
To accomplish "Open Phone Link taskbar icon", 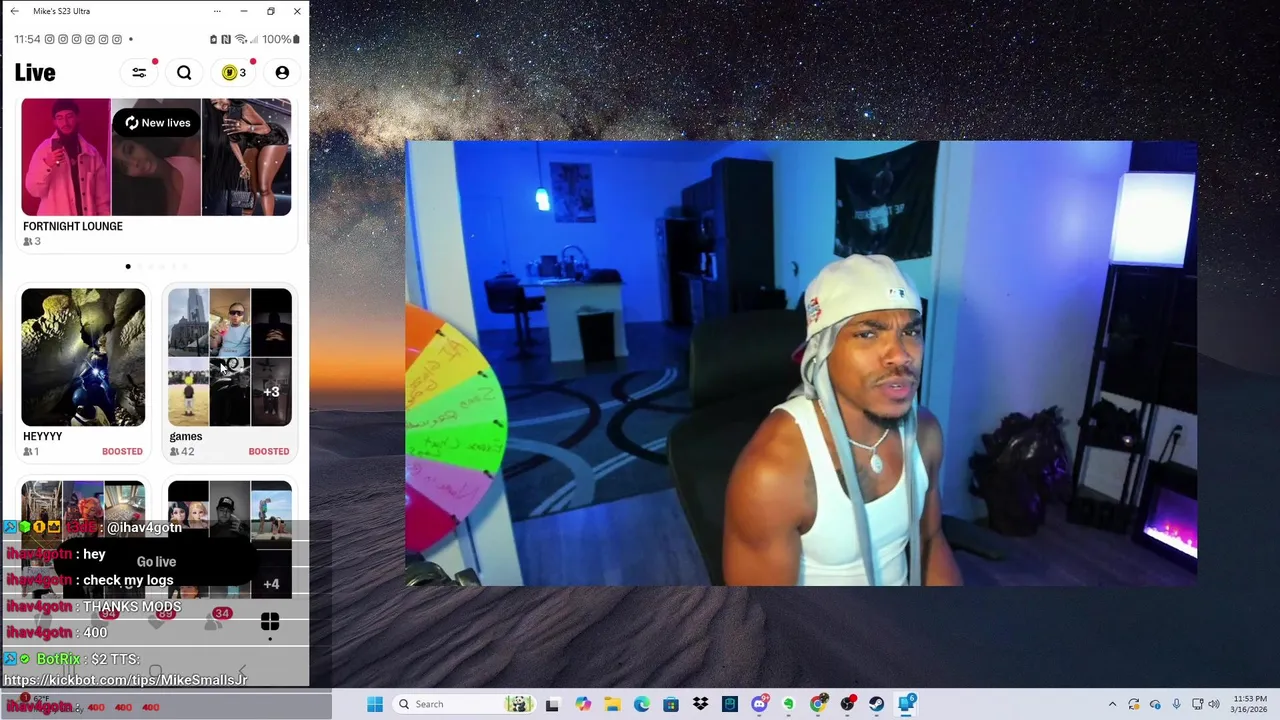I will tap(906, 704).
